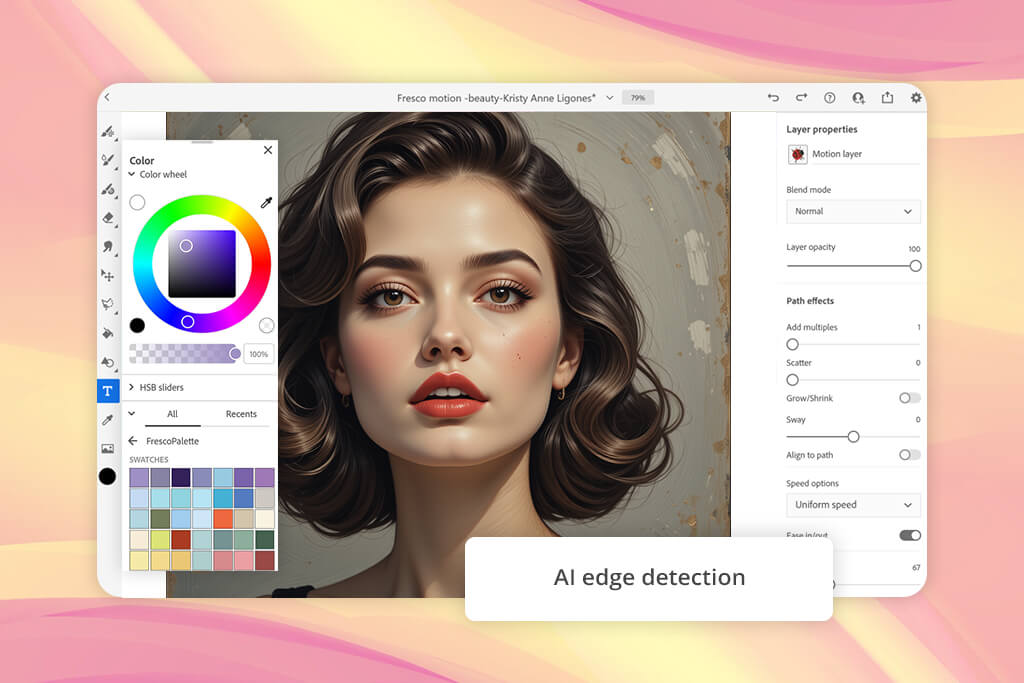Select the Shapes tool in toolbar

point(108,362)
